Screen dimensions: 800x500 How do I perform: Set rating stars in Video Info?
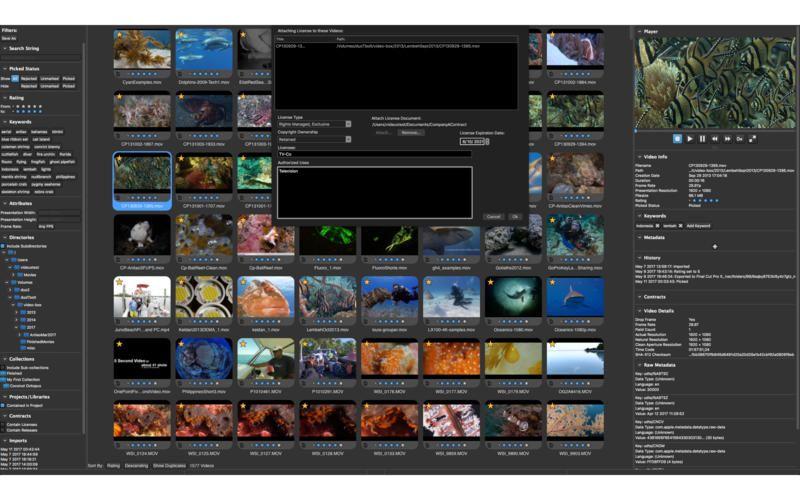click(x=705, y=201)
